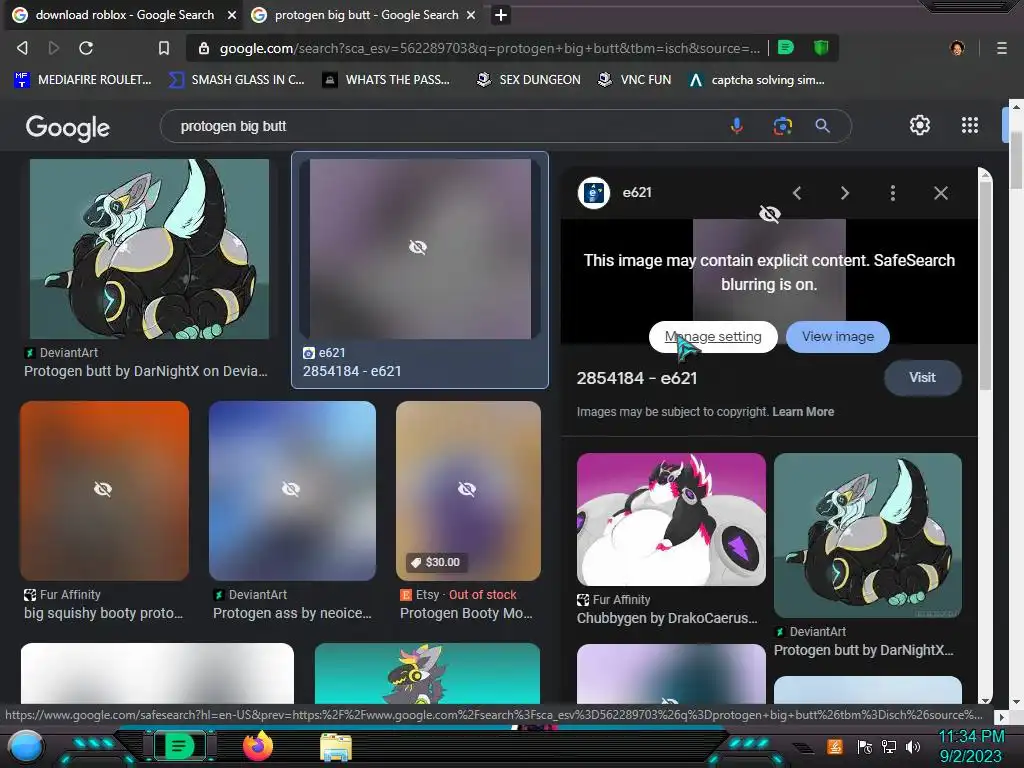
Task: Click the Manage setting button
Action: click(713, 337)
